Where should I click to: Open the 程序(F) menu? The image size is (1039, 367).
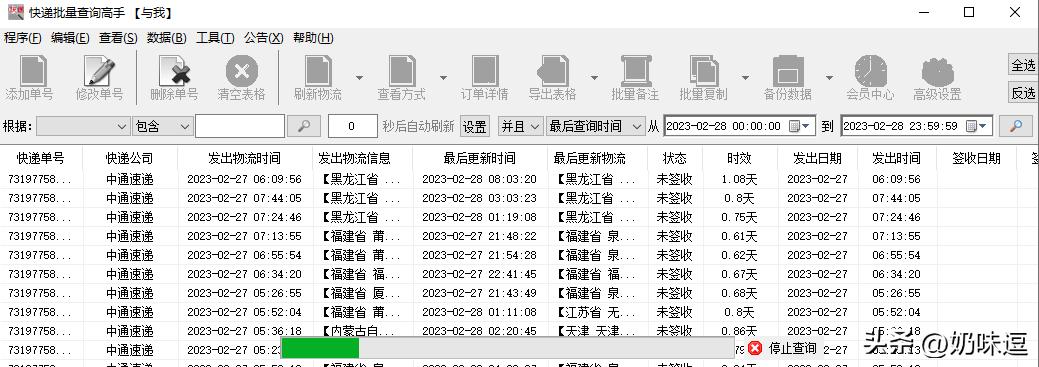(23, 38)
